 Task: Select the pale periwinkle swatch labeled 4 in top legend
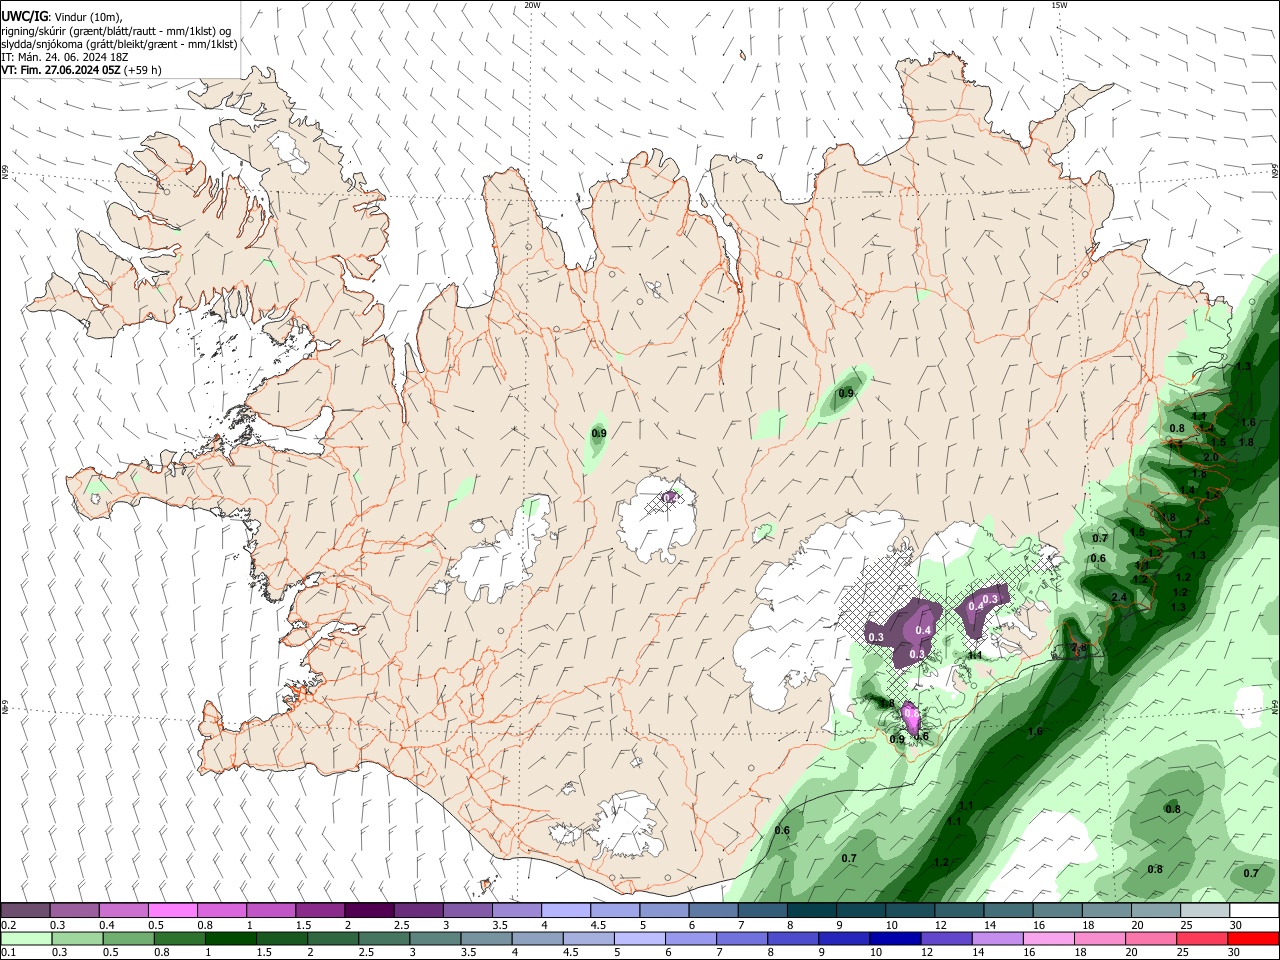pyautogui.click(x=565, y=910)
